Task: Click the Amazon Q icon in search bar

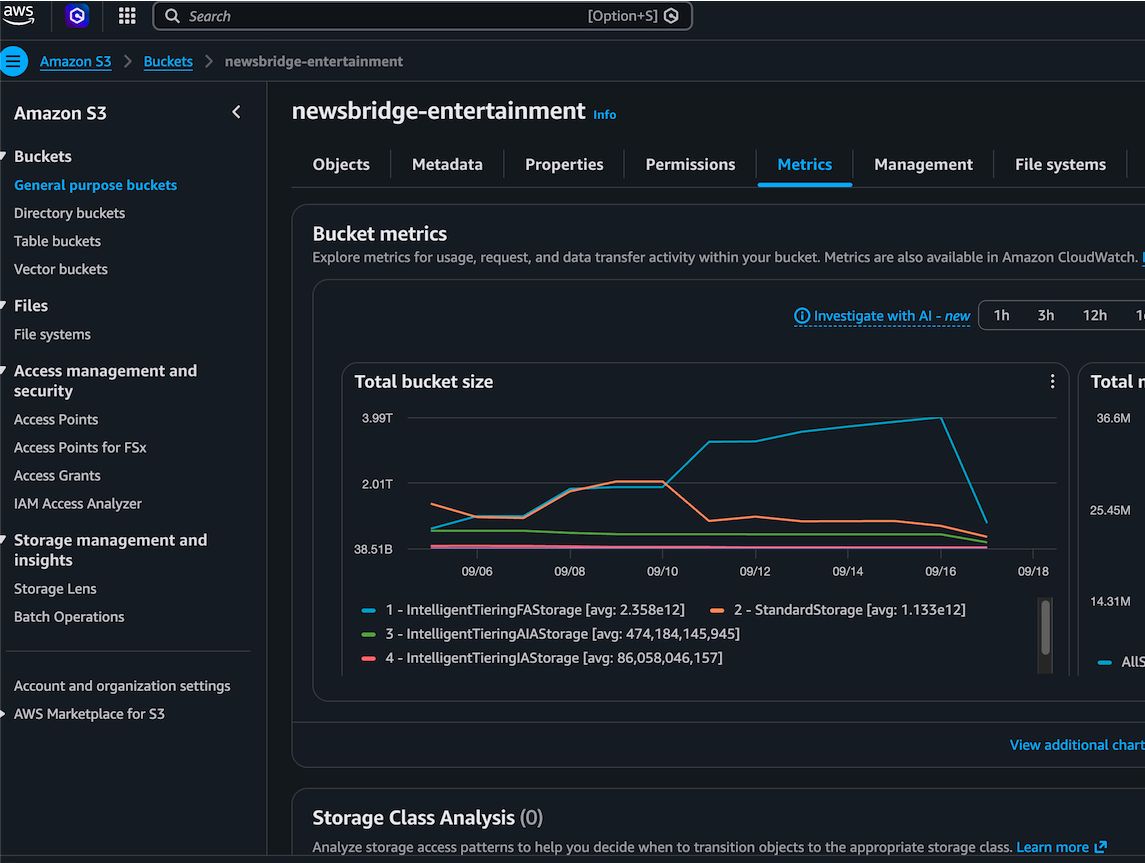Action: click(x=671, y=16)
